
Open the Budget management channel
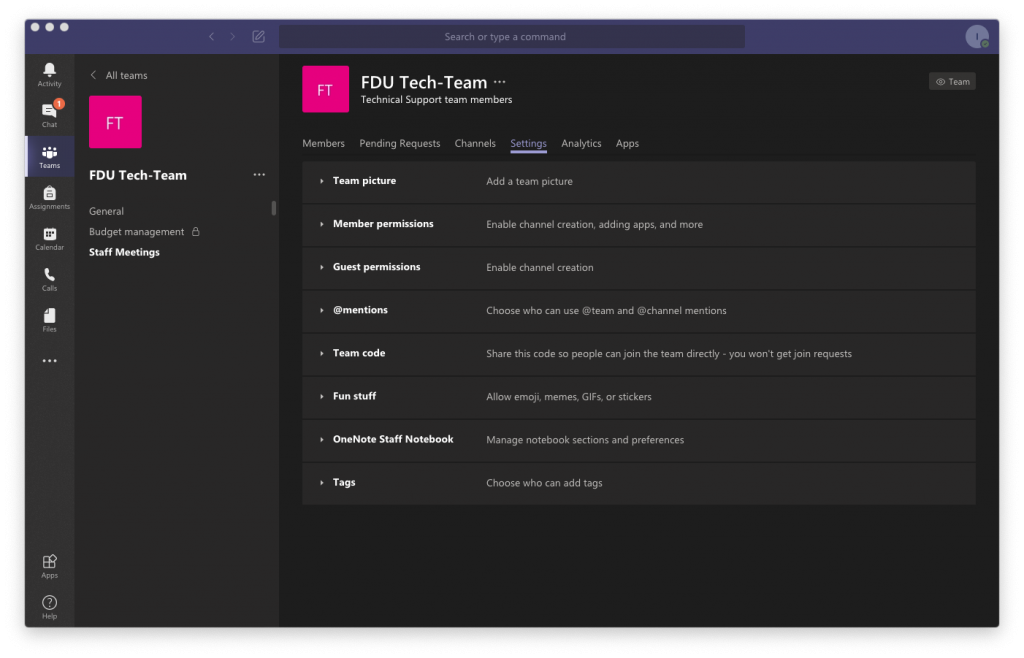click(x=136, y=232)
